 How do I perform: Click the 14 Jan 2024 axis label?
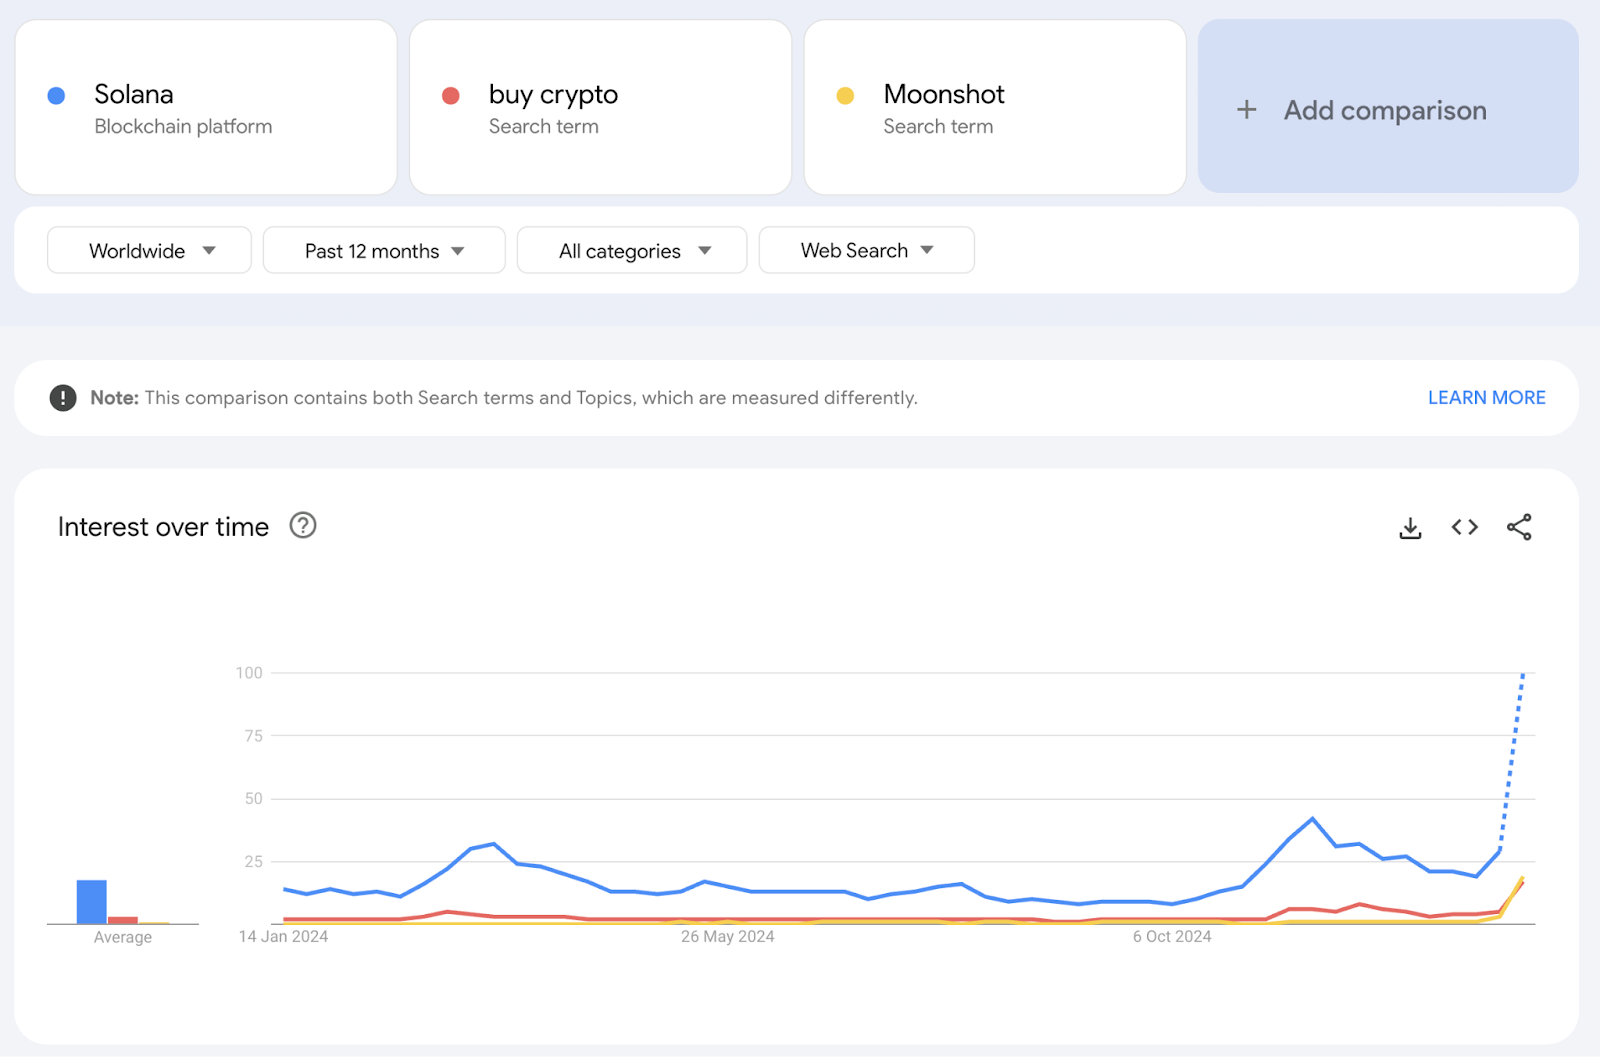tap(283, 937)
